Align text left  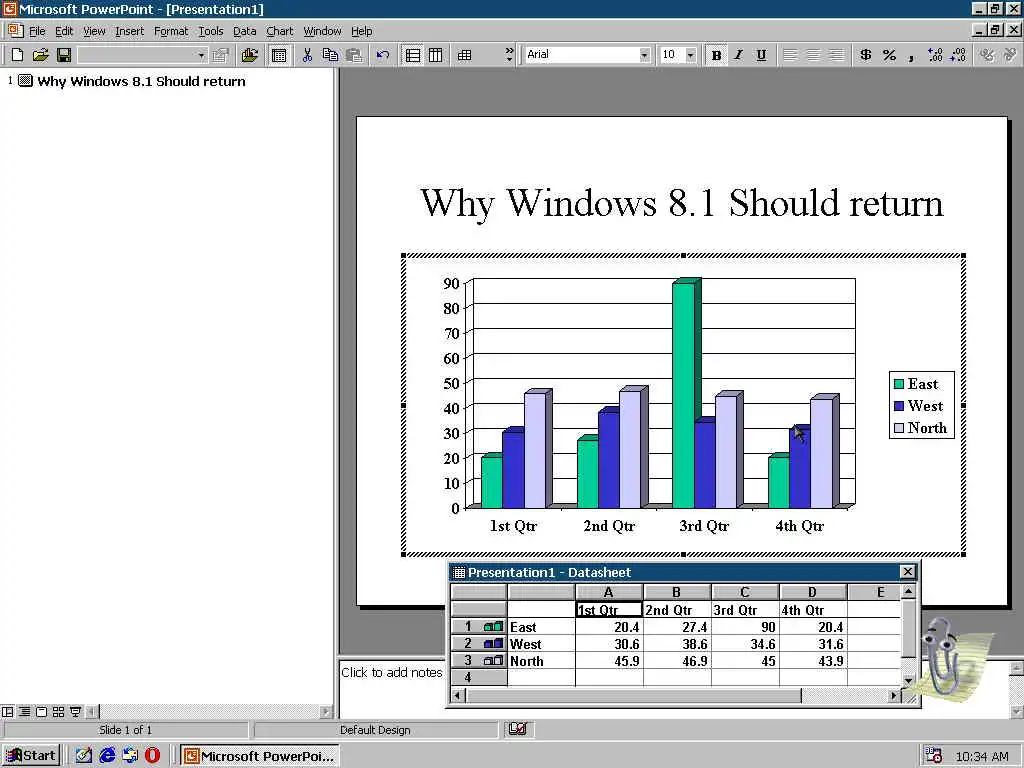click(x=790, y=55)
